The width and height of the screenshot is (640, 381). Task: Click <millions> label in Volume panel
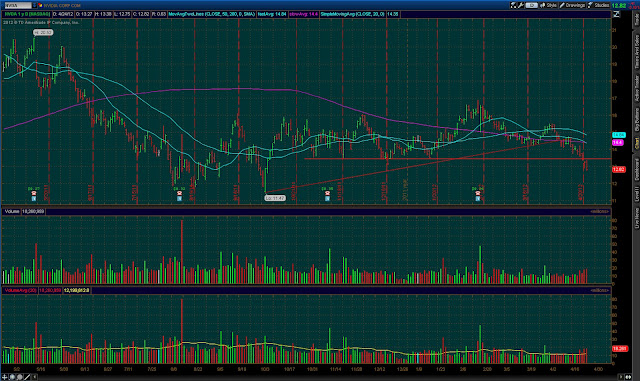click(599, 212)
